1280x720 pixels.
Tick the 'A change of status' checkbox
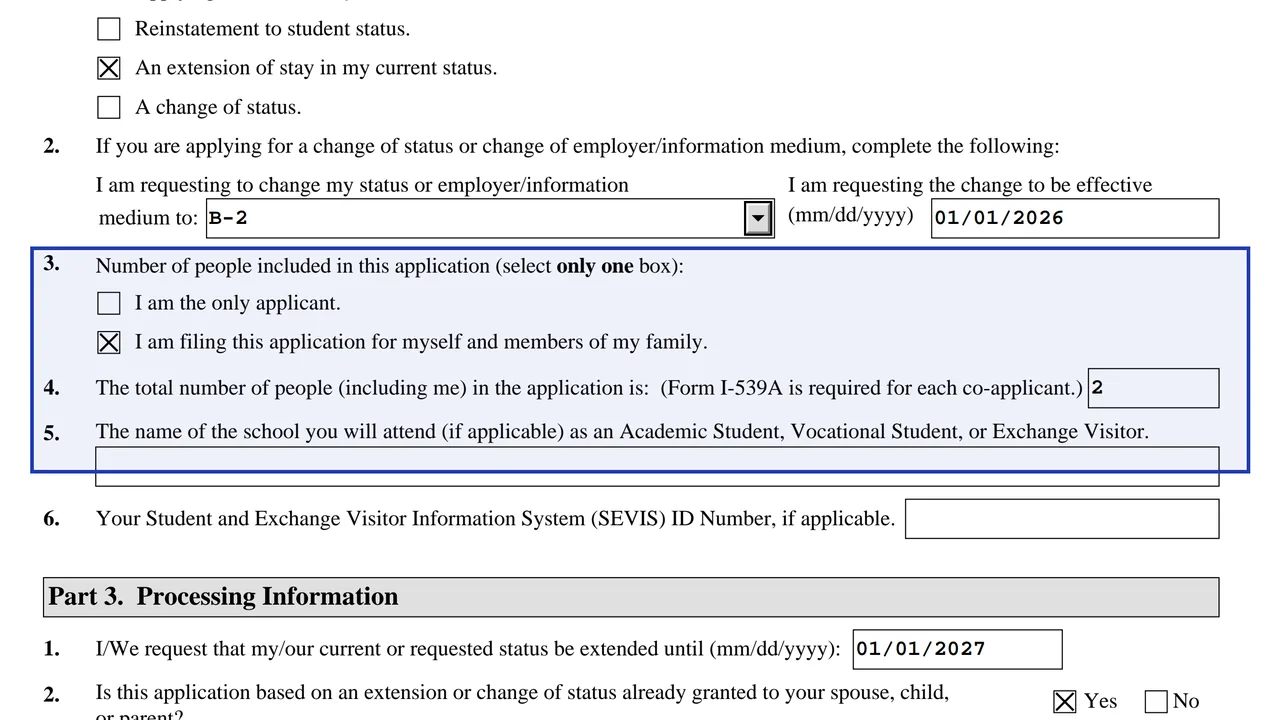(x=109, y=107)
